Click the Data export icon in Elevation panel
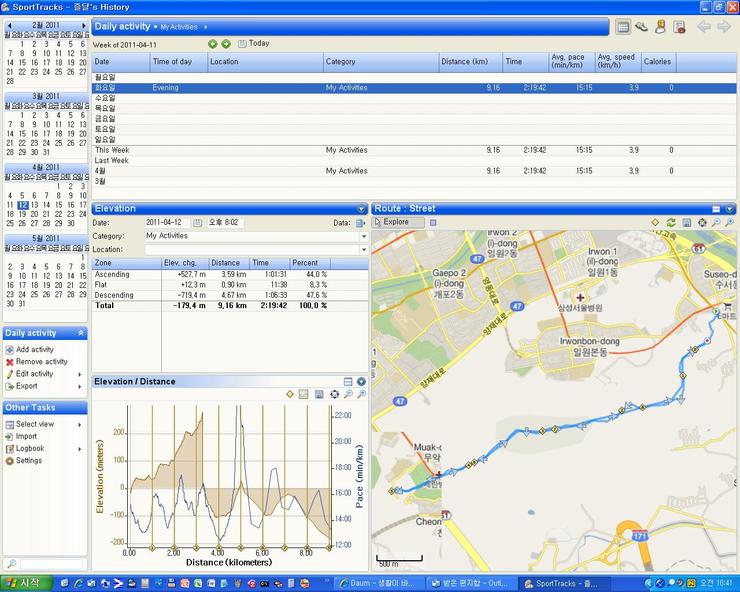 click(x=361, y=223)
